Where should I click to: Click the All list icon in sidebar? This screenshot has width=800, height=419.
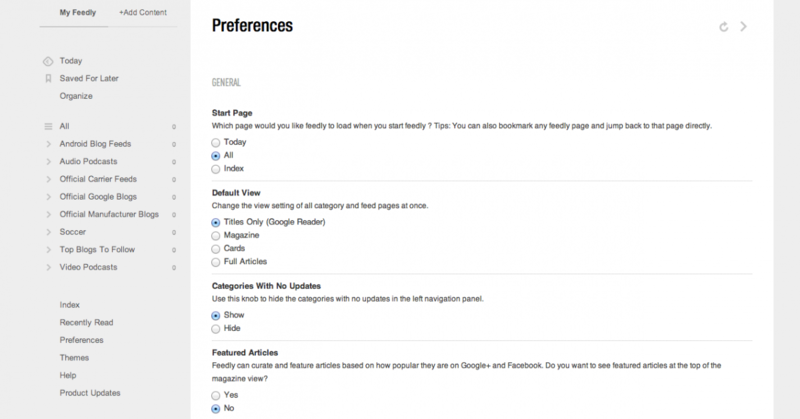tap(48, 127)
